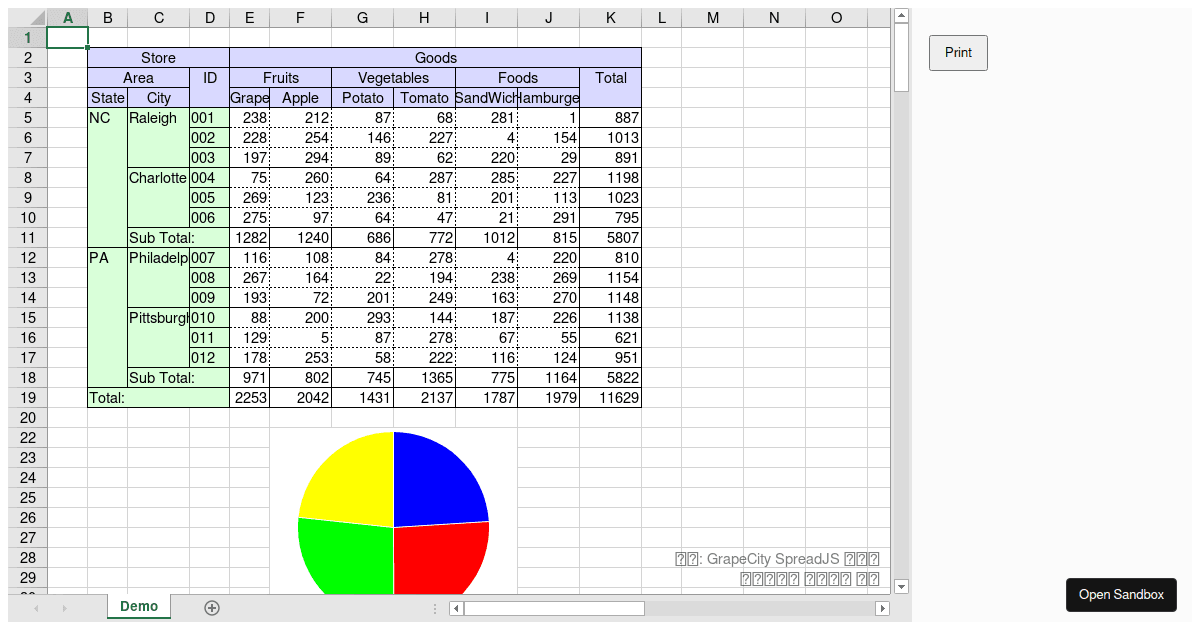Select the '1365' tomato subtotal cell
This screenshot has height=630, width=1200.
pyautogui.click(x=424, y=378)
